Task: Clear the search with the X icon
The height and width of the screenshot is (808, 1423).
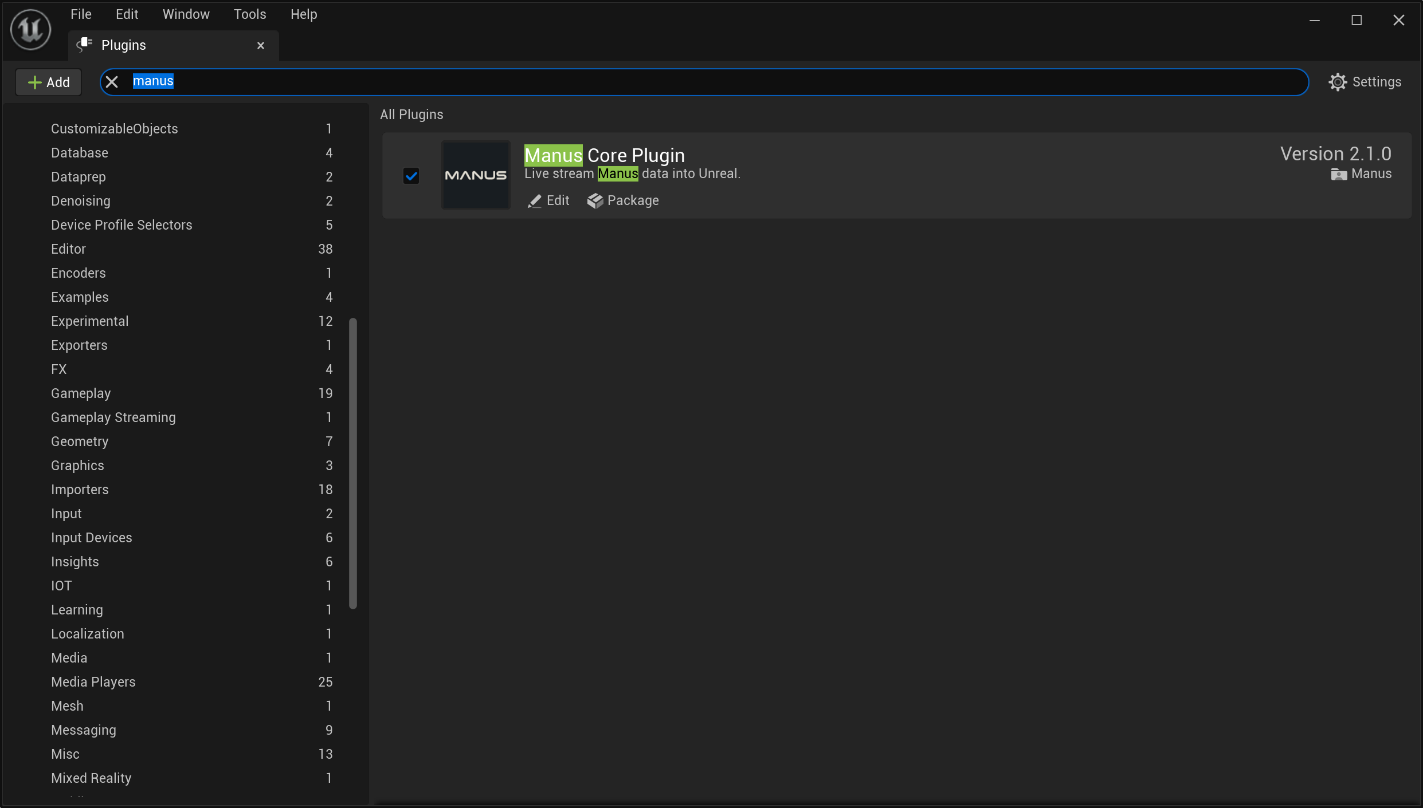Action: click(112, 82)
